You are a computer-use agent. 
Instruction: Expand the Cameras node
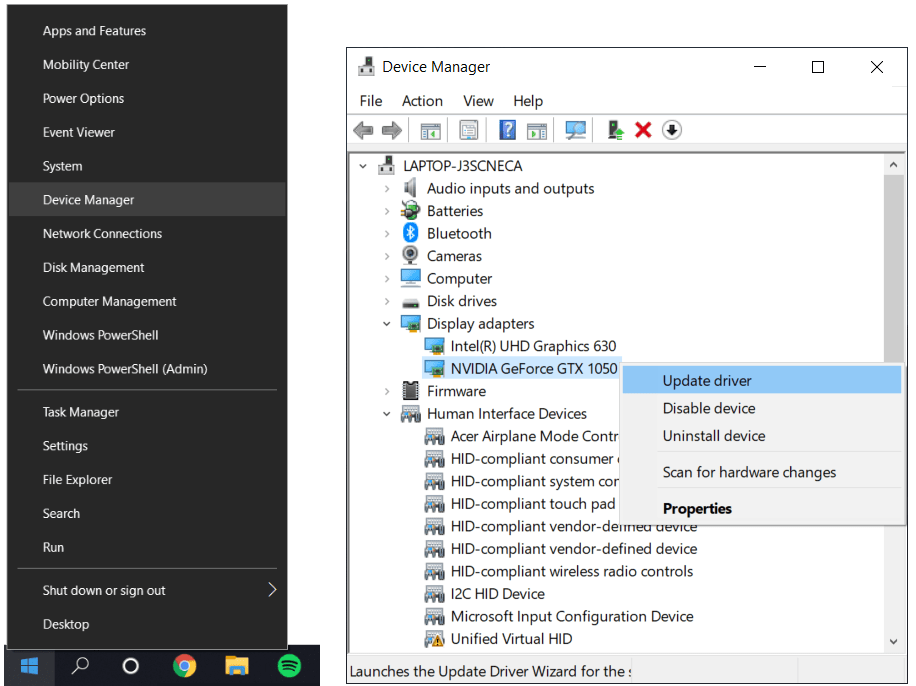(387, 256)
